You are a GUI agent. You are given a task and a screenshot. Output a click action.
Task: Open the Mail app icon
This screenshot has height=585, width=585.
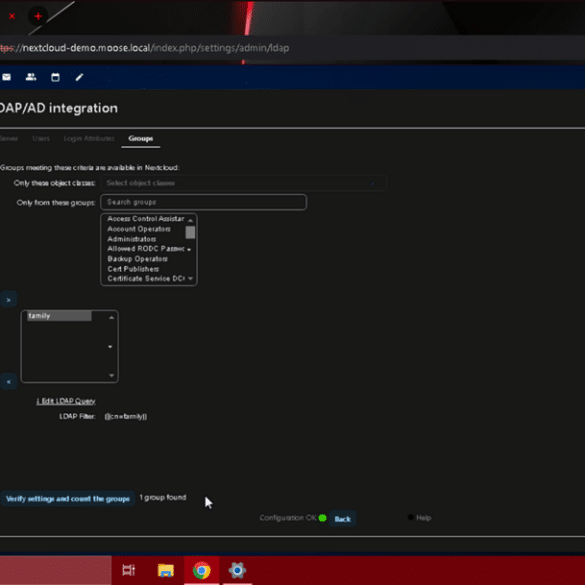[x=6, y=77]
